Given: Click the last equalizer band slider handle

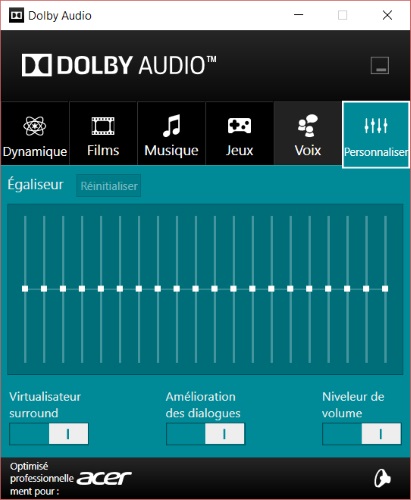Looking at the screenshot, I should (385, 289).
